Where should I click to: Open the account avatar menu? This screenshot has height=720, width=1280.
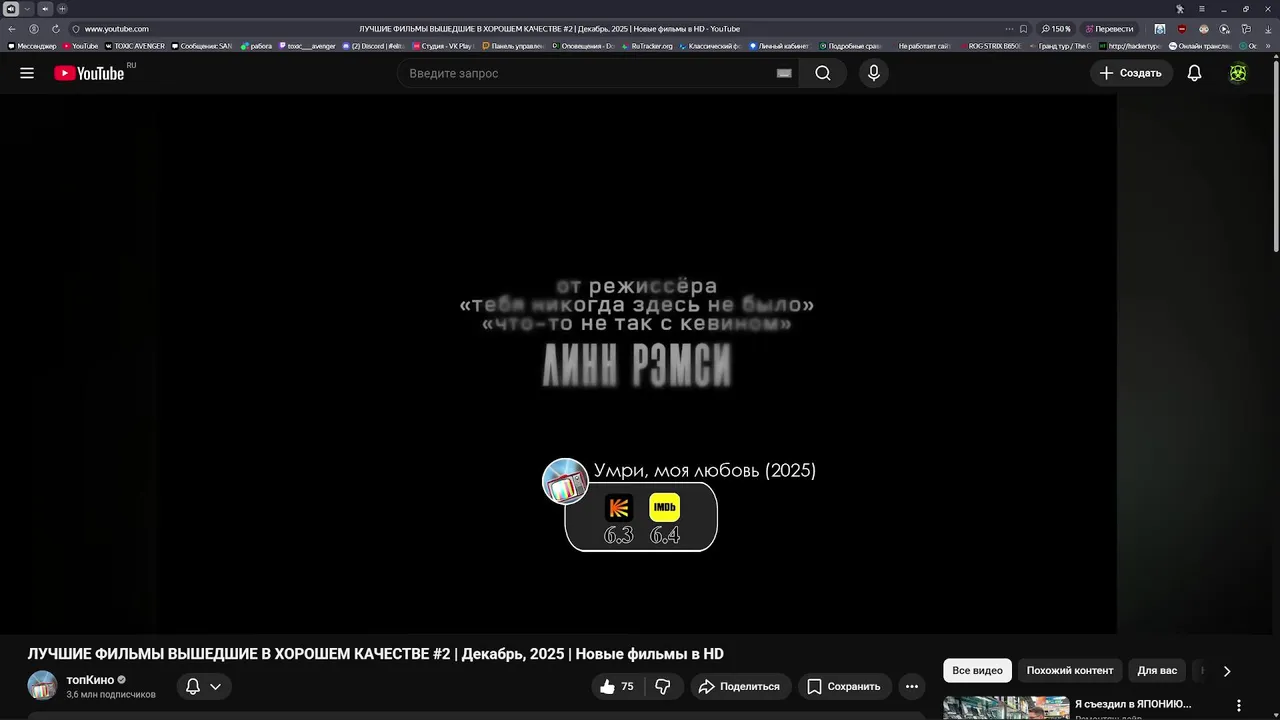pyautogui.click(x=1238, y=73)
